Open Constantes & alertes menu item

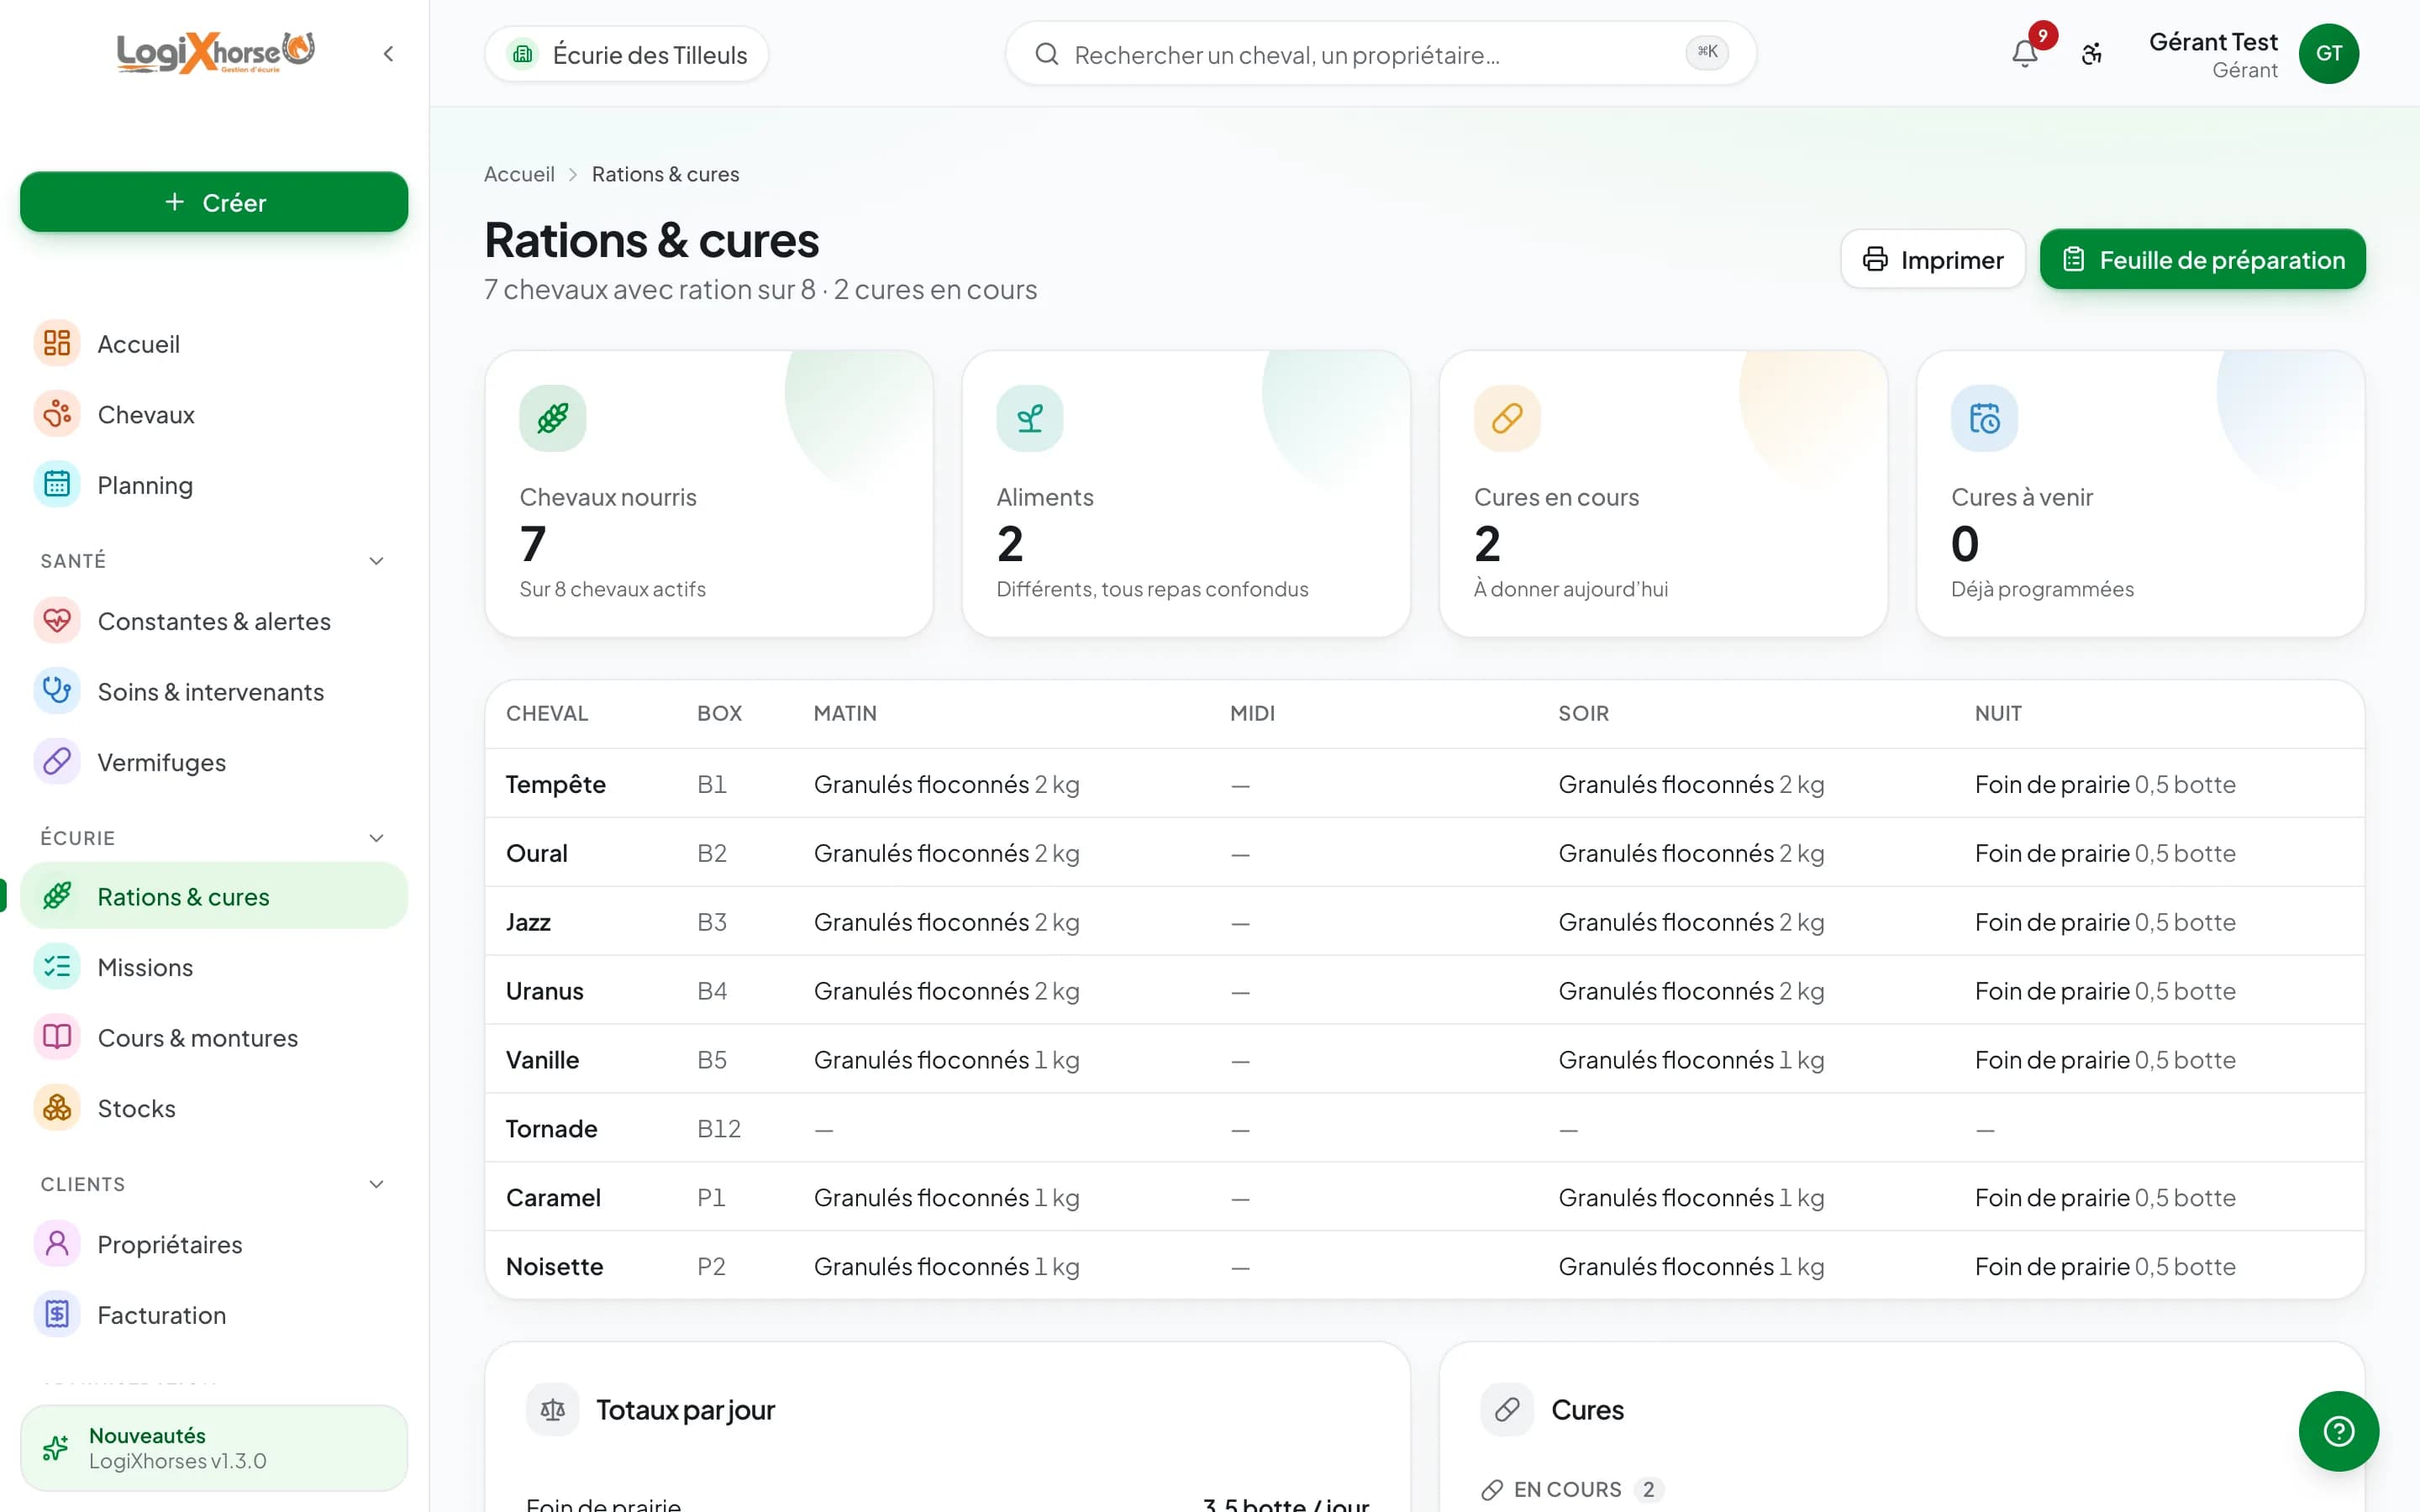coord(214,621)
